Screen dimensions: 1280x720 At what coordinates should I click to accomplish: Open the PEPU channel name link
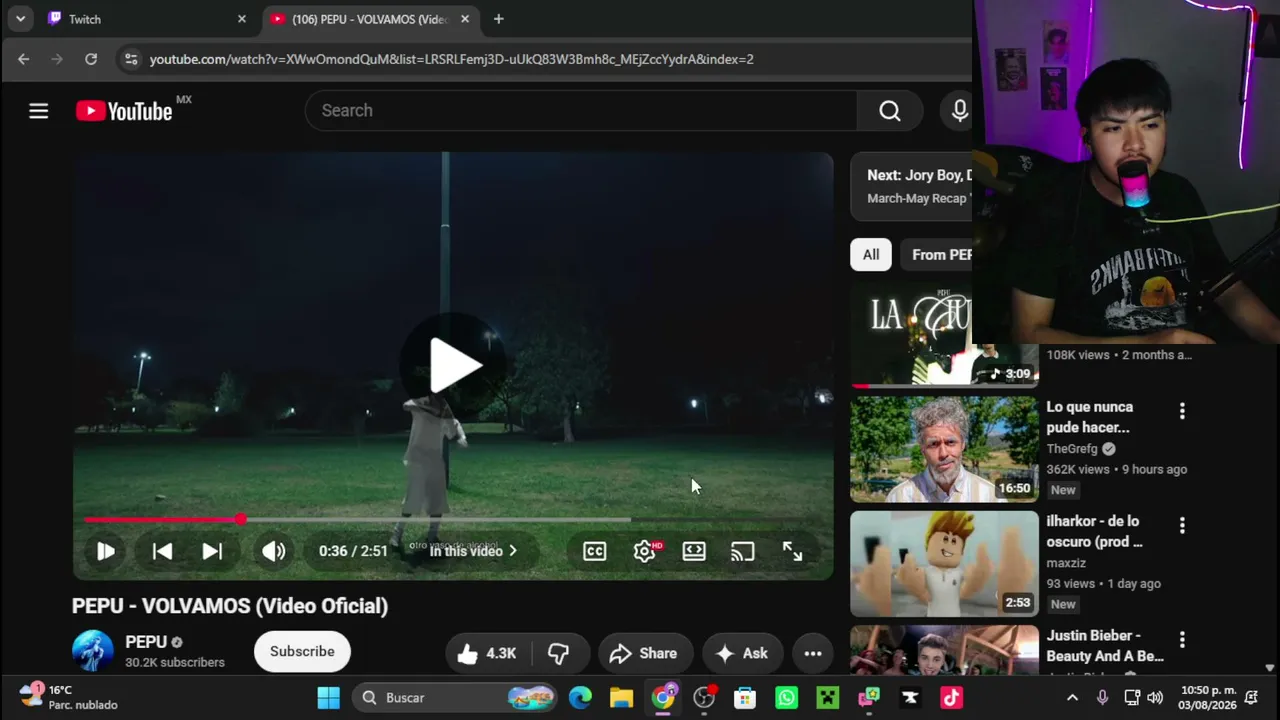tap(146, 642)
